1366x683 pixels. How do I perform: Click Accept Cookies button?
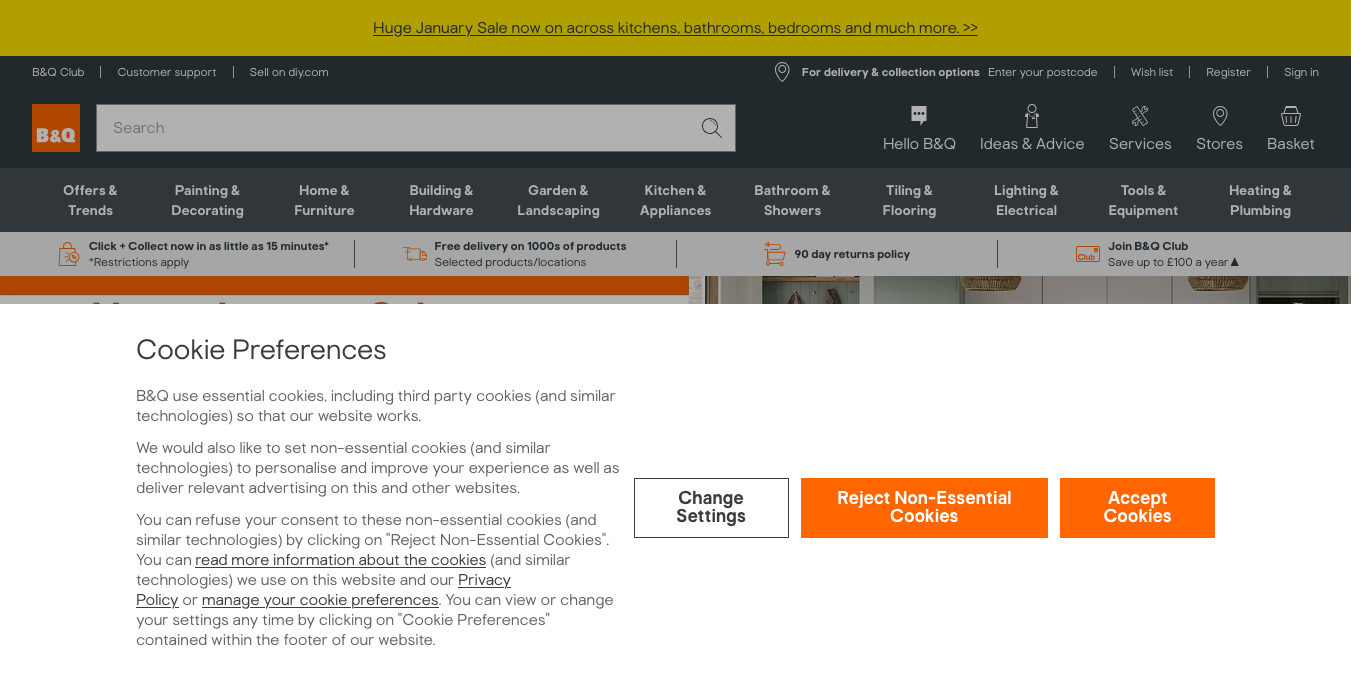pyautogui.click(x=1137, y=508)
